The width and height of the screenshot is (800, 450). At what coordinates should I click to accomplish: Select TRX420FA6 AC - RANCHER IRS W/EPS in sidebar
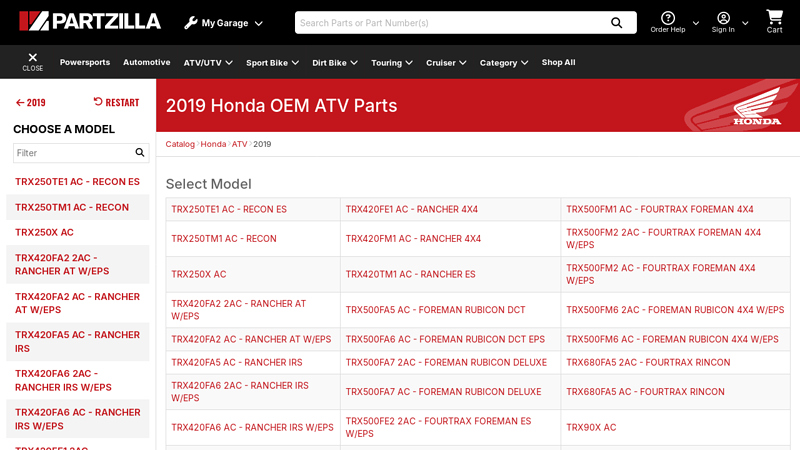pos(78,419)
